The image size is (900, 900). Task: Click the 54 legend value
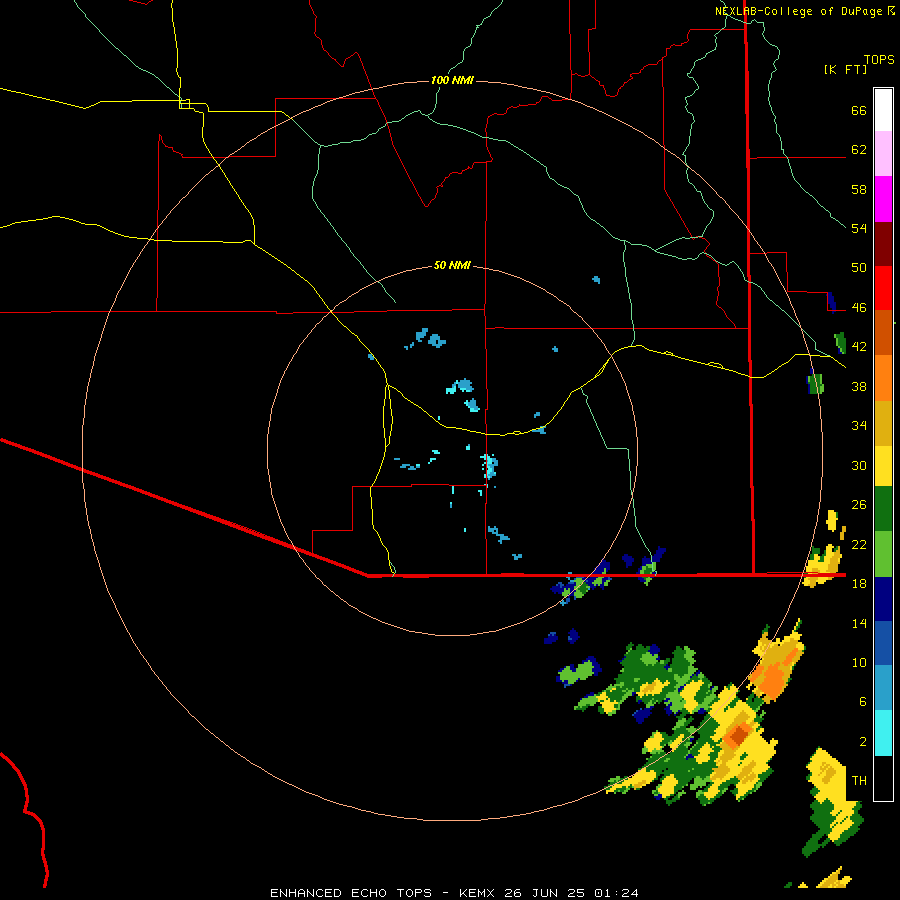click(x=859, y=228)
